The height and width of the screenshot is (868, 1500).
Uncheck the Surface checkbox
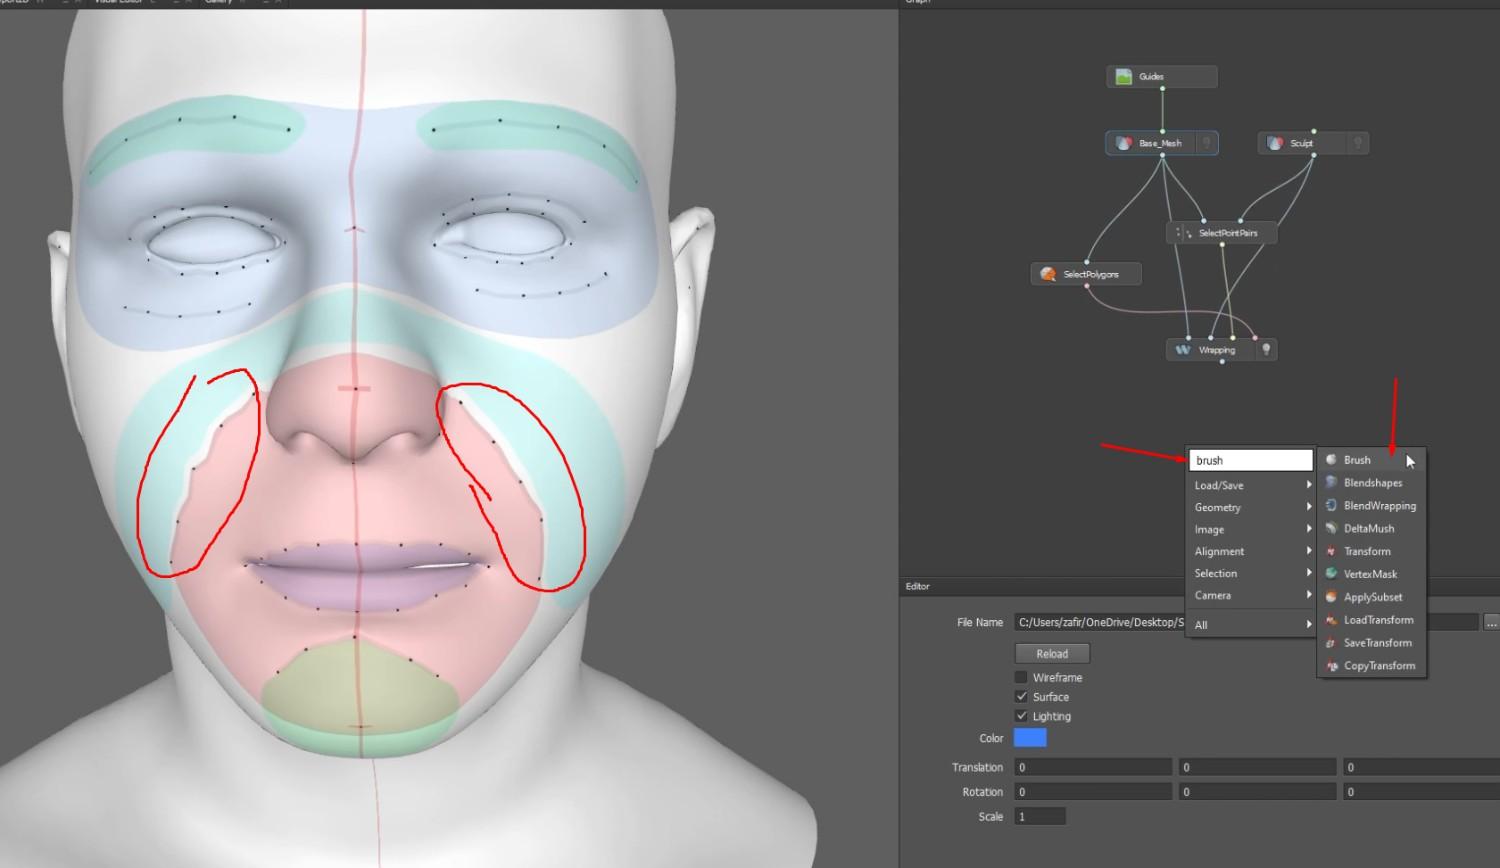click(1021, 697)
